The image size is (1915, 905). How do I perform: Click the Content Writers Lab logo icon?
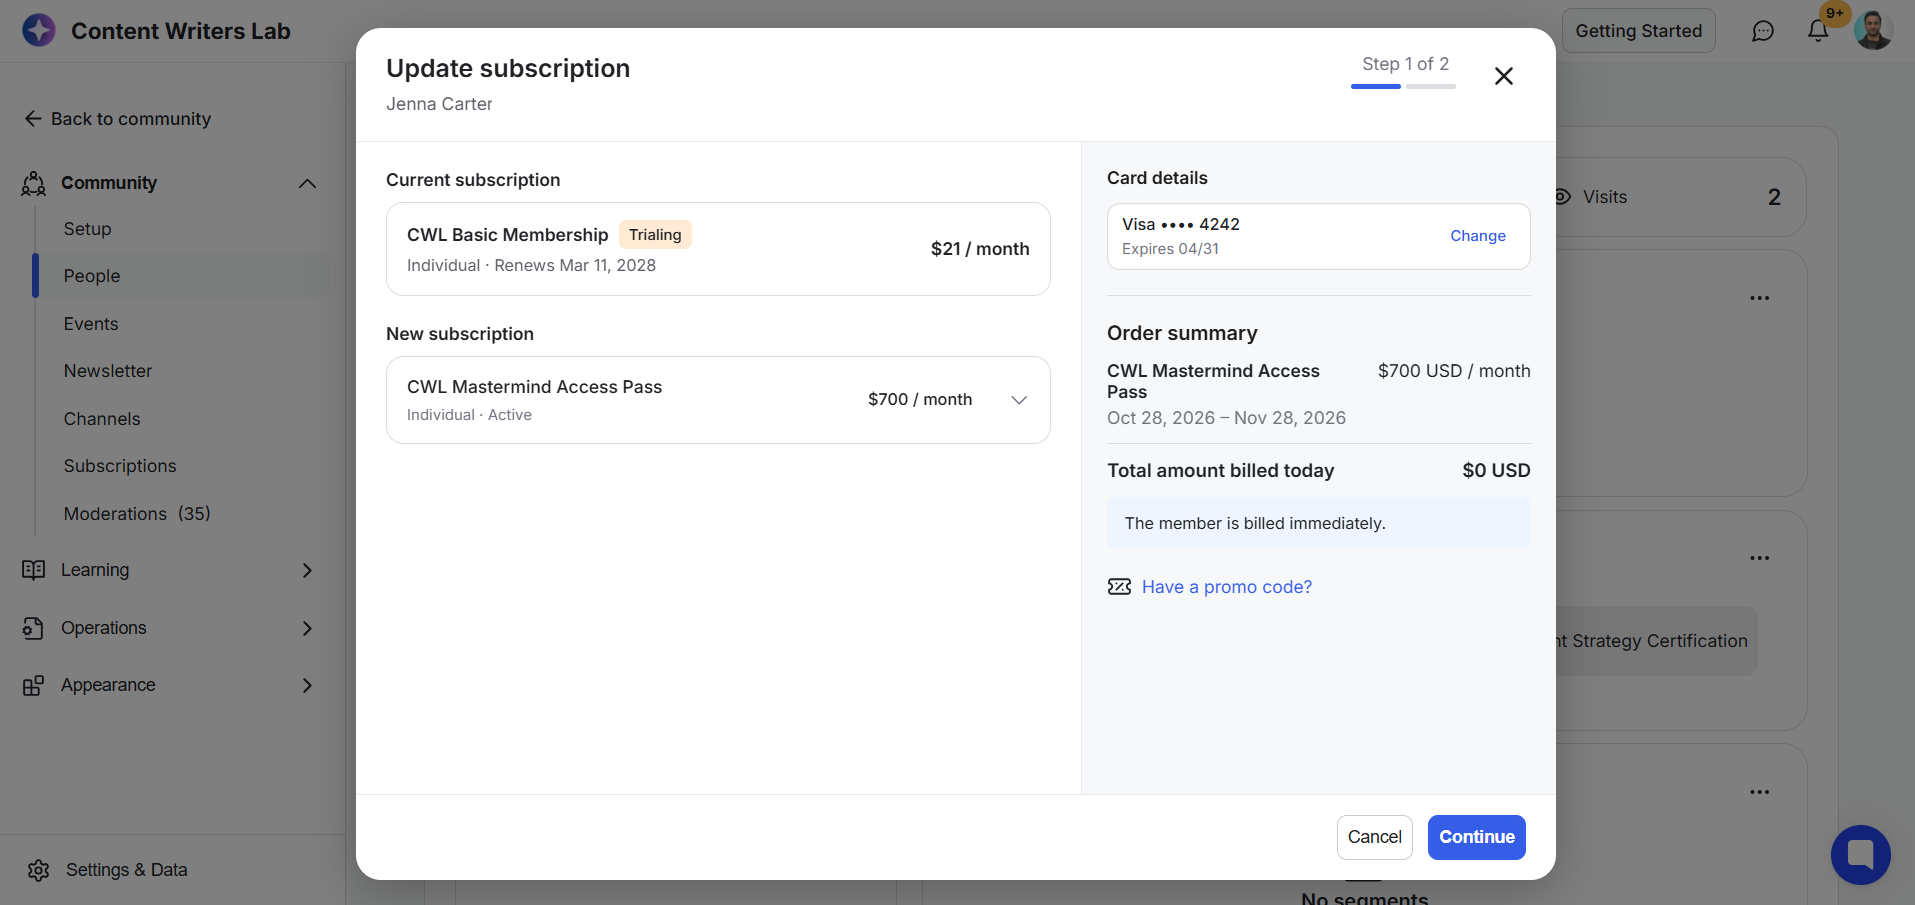39,31
